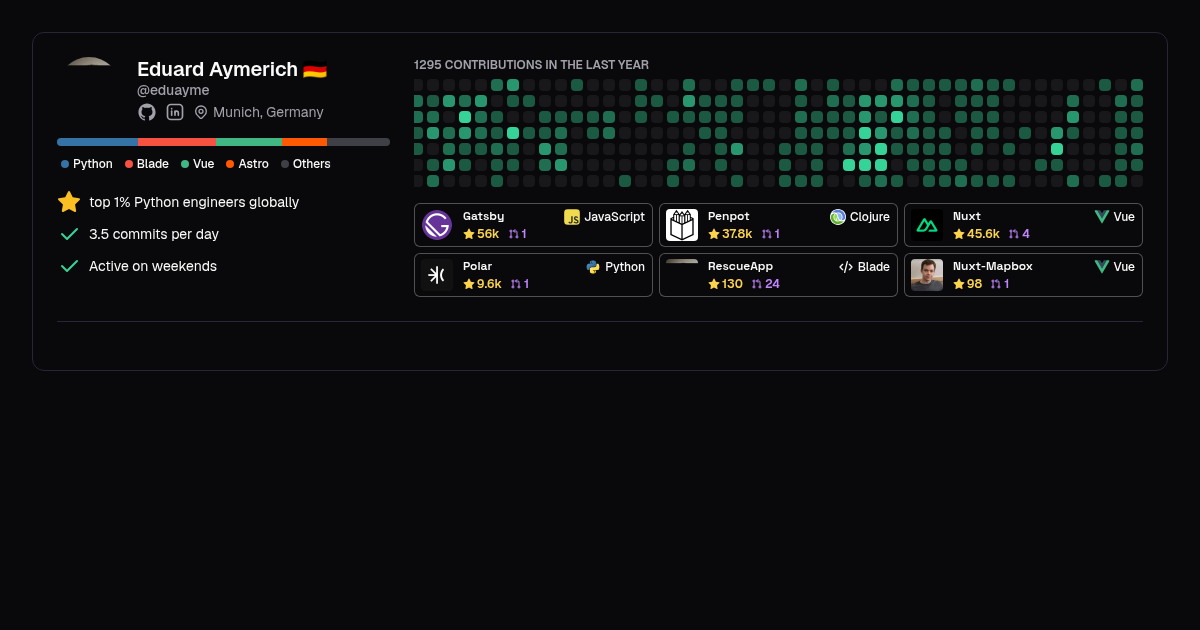Screen dimensions: 1200x630
Task: Open the Nuxt-Mapbox avatar thumbnail
Action: point(927,275)
